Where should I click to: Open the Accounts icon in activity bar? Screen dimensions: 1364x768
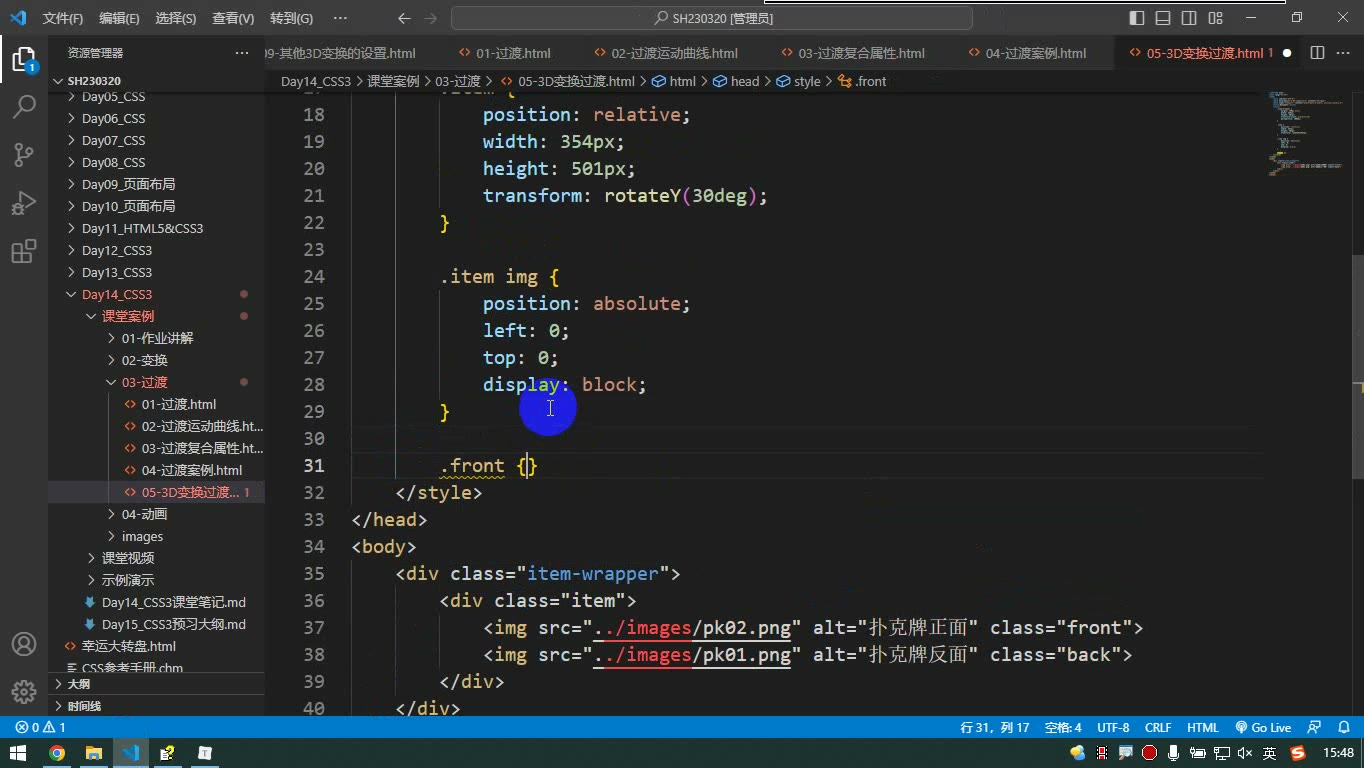click(x=24, y=644)
